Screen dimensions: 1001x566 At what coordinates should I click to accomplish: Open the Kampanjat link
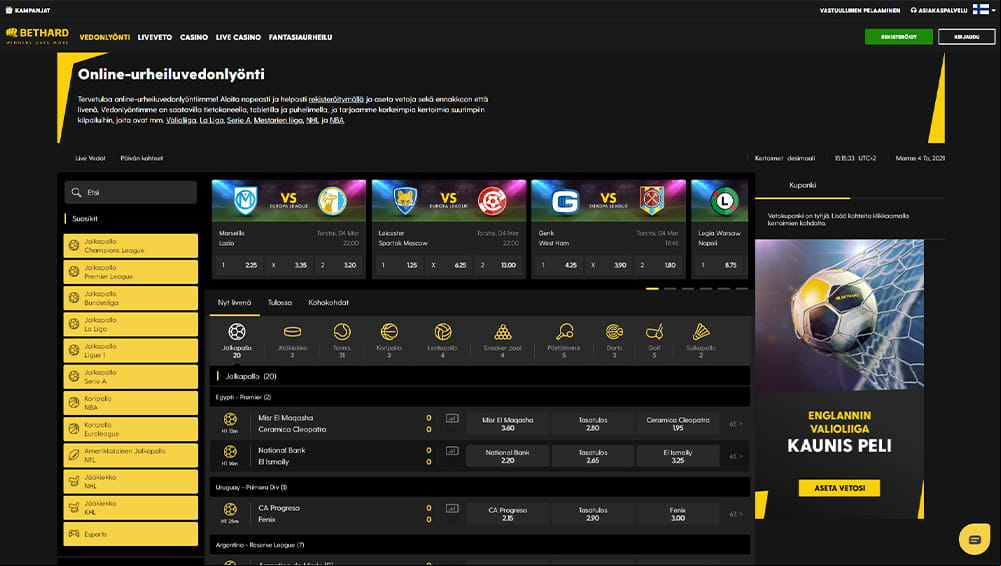click(x=27, y=10)
